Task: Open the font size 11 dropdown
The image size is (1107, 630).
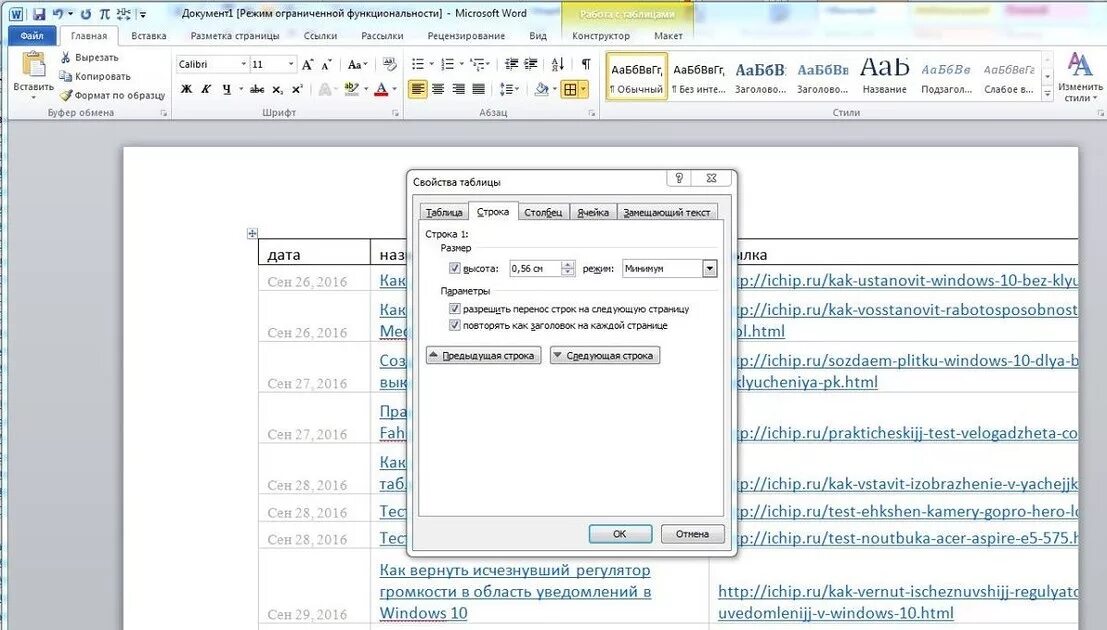Action: pyautogui.click(x=291, y=64)
